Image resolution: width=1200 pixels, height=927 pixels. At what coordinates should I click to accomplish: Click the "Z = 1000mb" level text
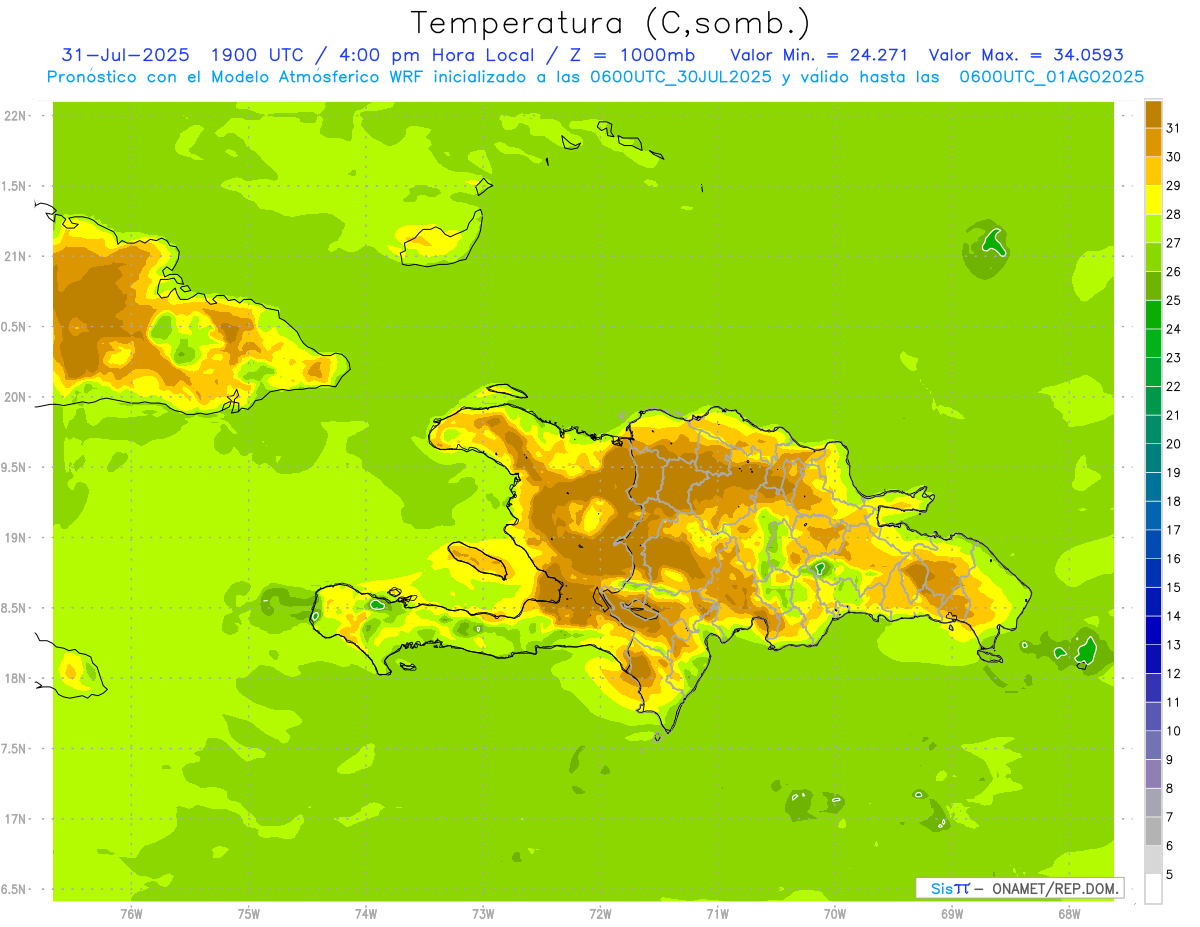pos(632,54)
